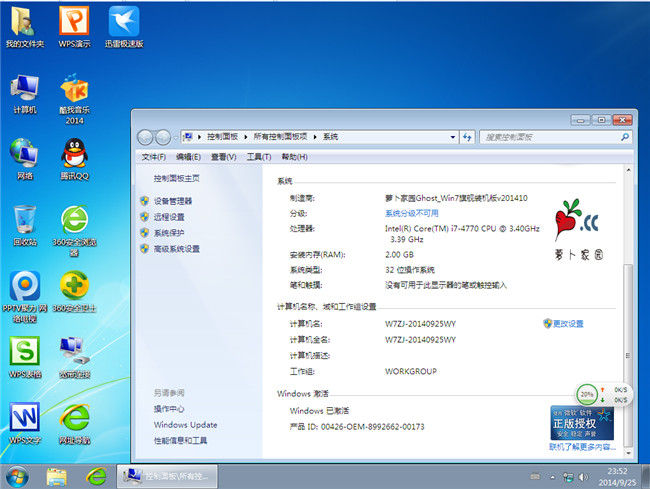Expand the address bar history dropdown
Image resolution: width=650 pixels, height=489 pixels.
click(x=453, y=137)
